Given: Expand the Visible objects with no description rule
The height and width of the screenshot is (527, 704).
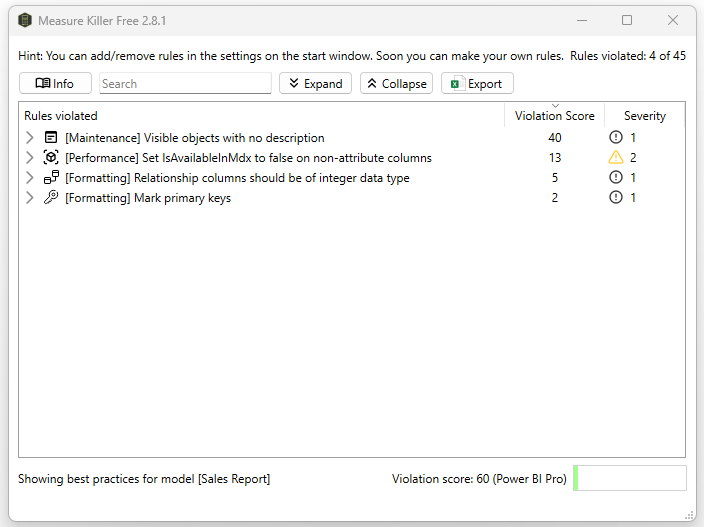Looking at the screenshot, I should coord(30,138).
